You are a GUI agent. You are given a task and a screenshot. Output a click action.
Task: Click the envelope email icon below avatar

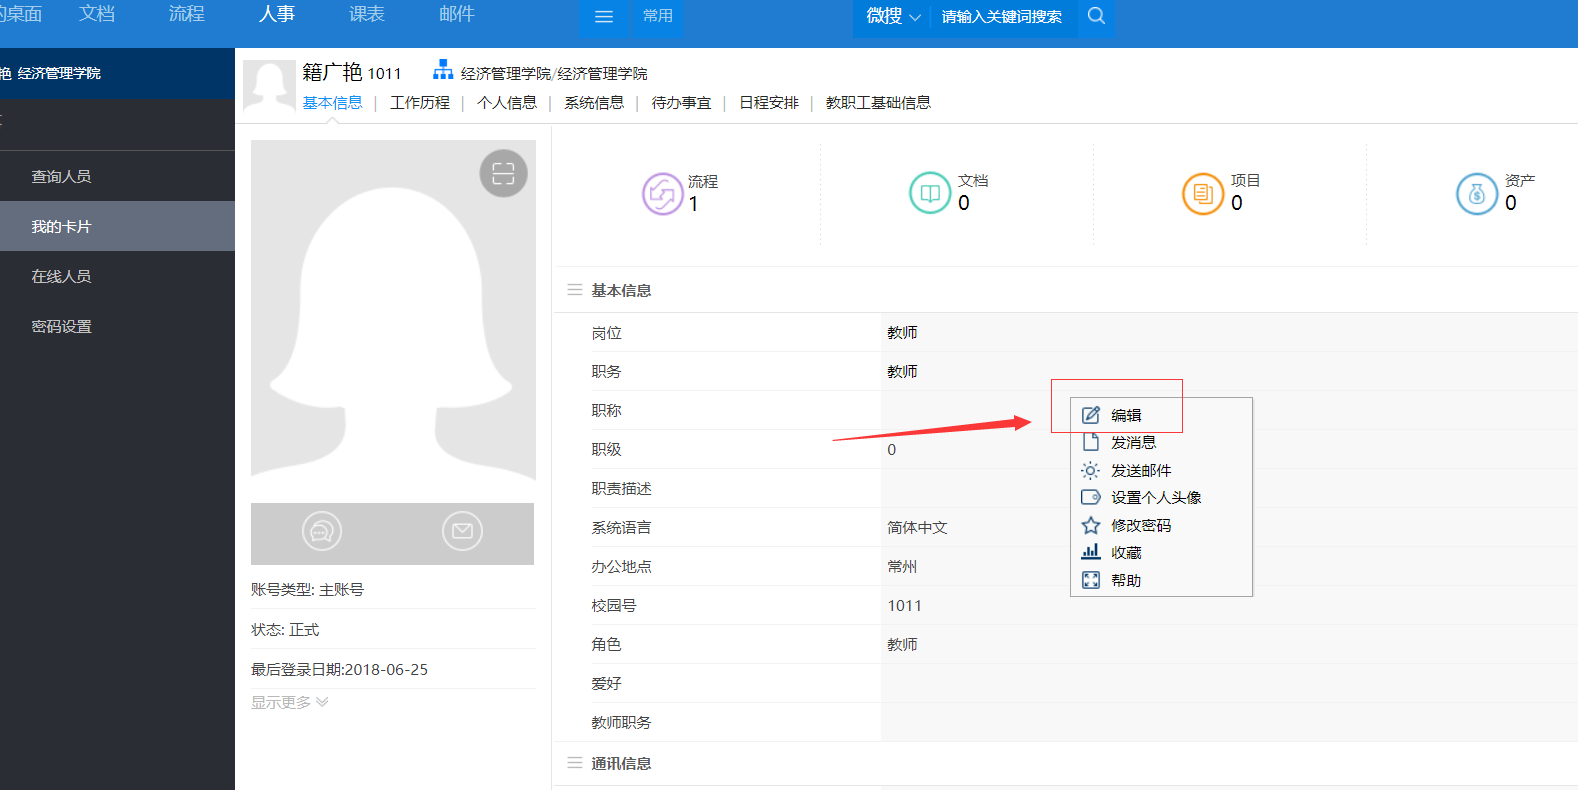[x=462, y=531]
